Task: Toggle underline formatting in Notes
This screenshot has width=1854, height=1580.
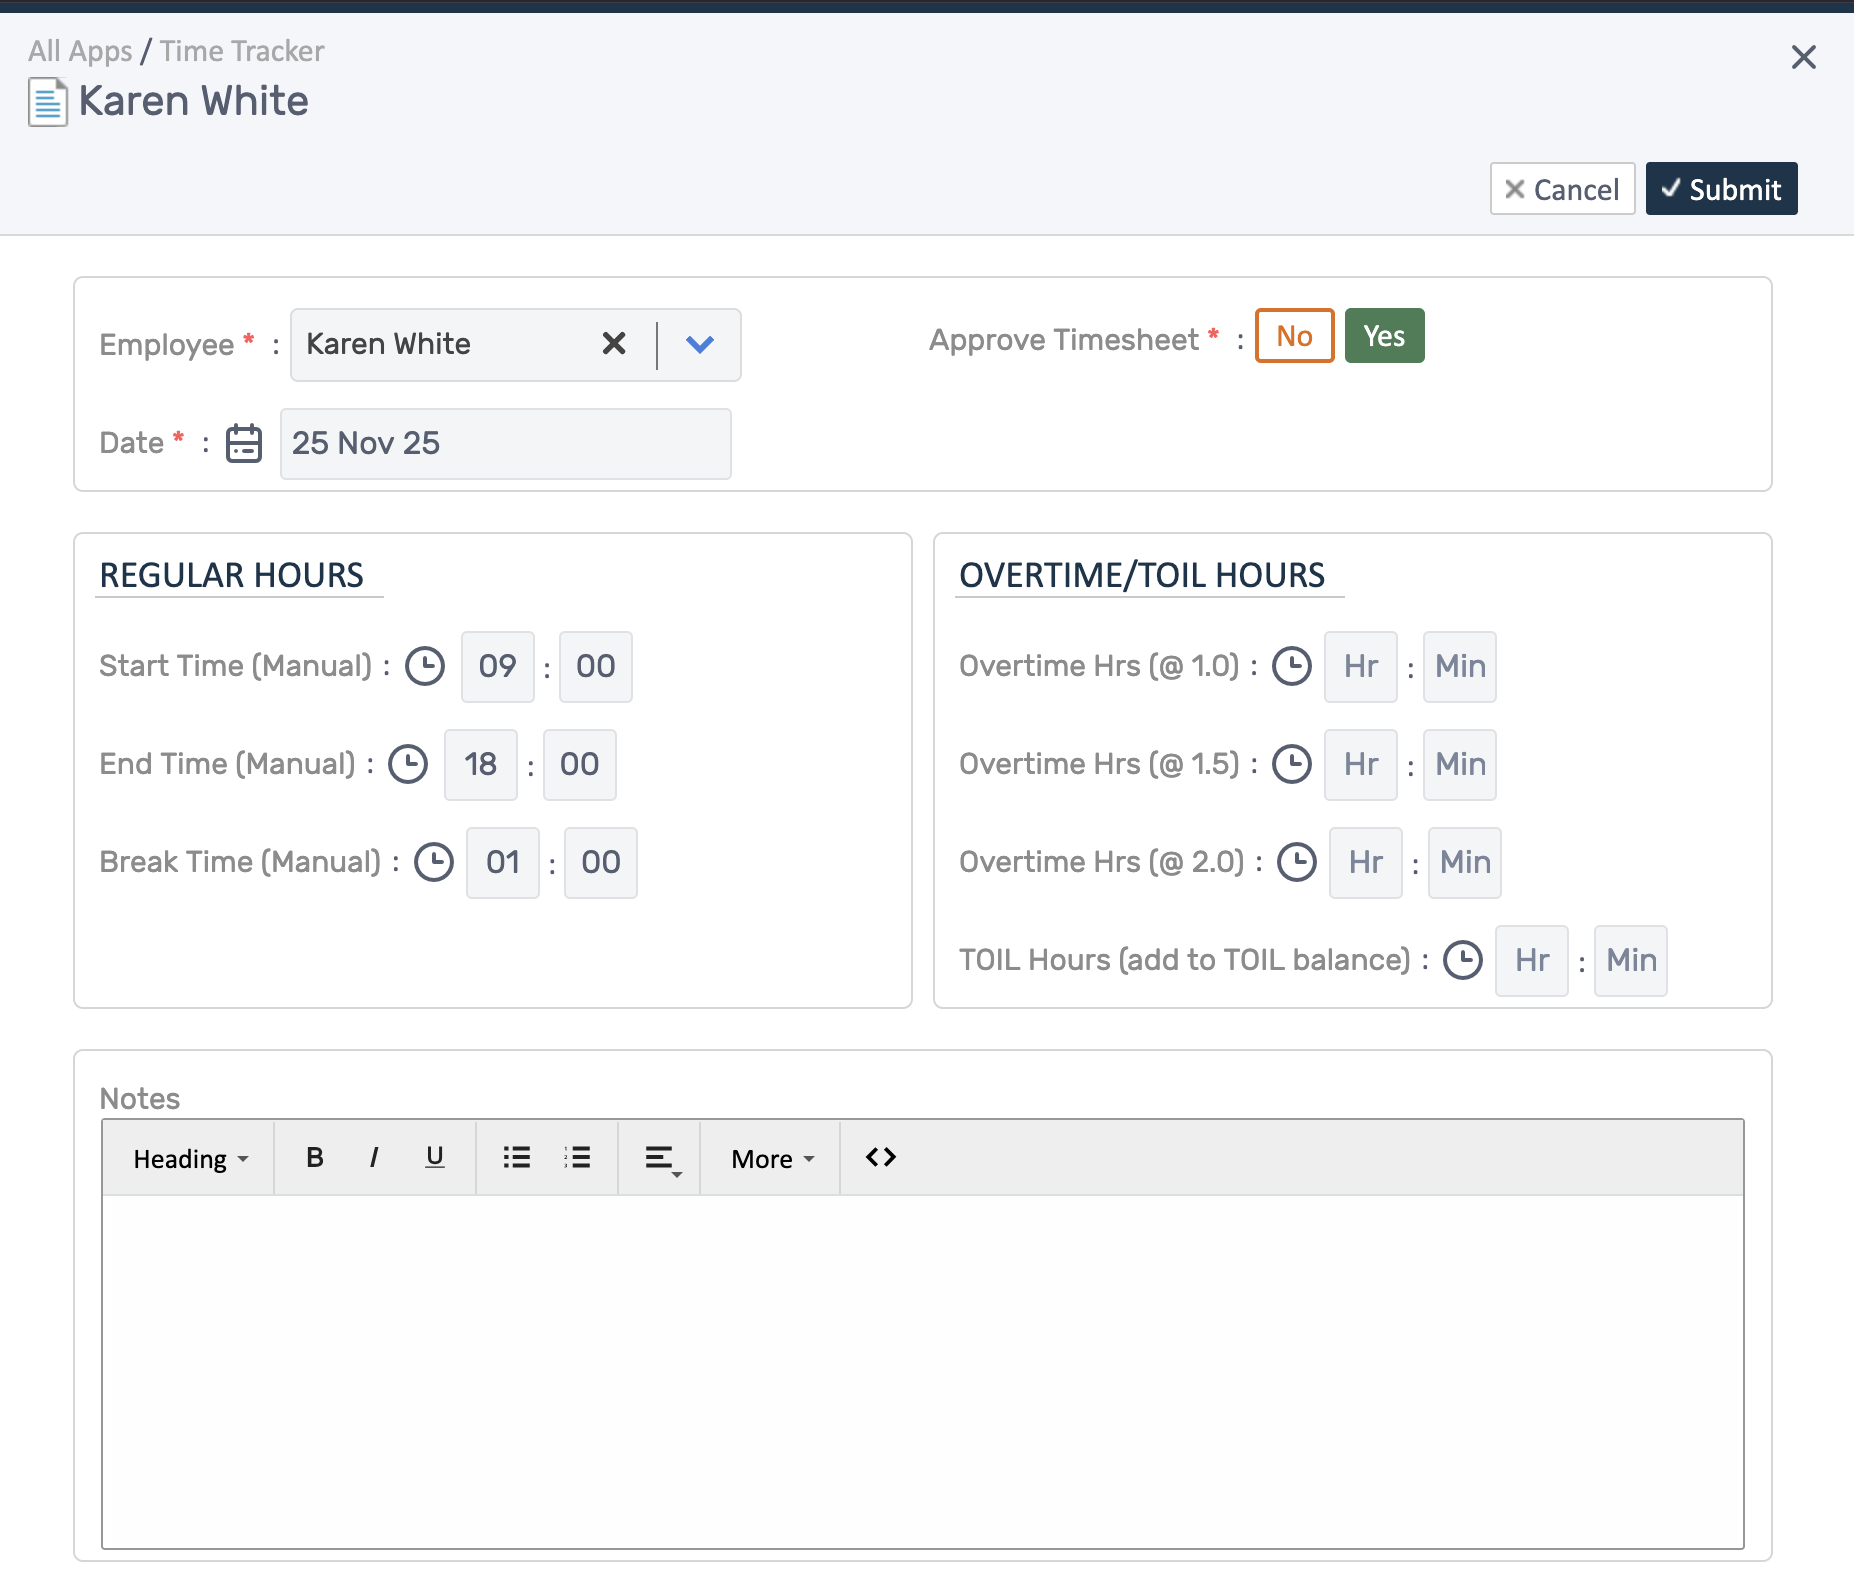Action: 434,1157
